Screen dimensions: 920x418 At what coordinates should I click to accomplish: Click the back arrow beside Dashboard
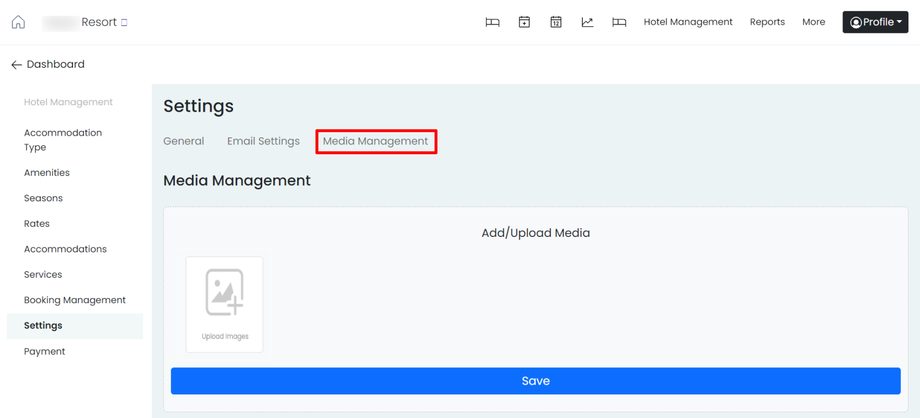[x=16, y=65]
